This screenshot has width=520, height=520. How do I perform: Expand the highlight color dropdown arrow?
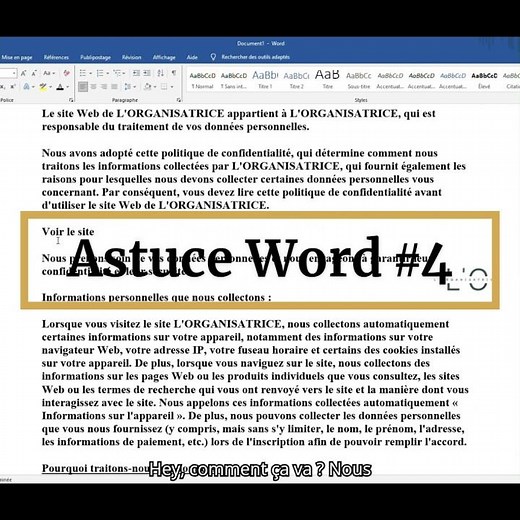click(x=51, y=87)
